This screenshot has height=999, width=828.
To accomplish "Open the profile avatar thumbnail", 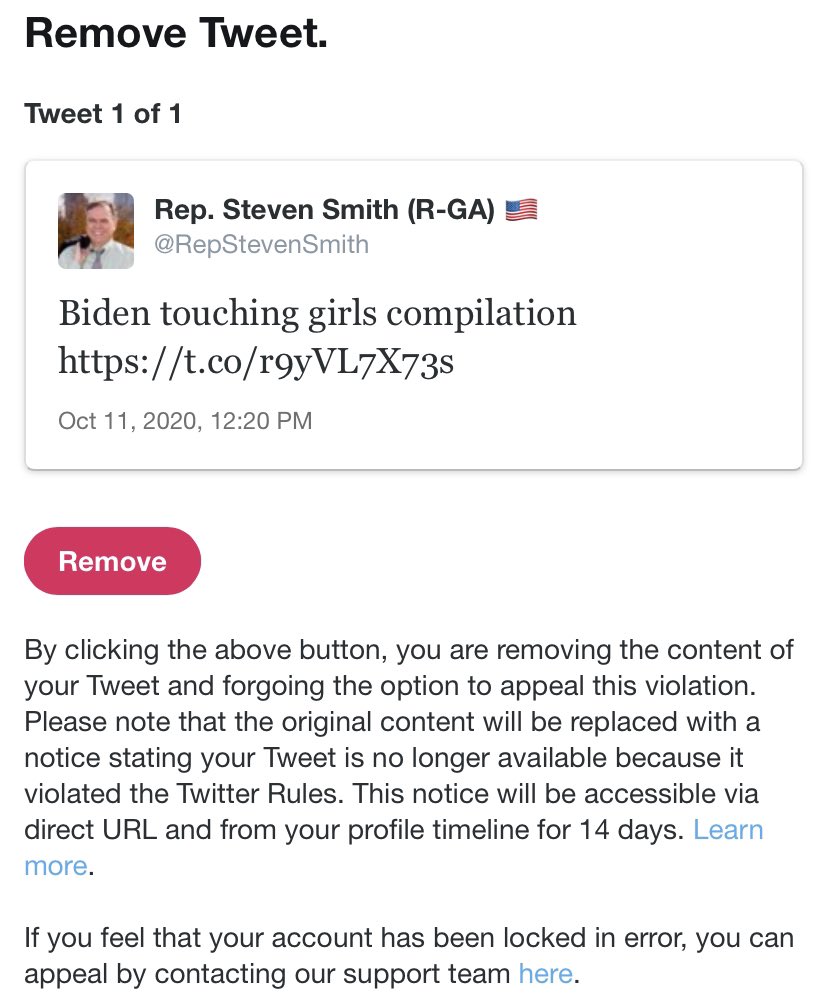I will coord(96,231).
